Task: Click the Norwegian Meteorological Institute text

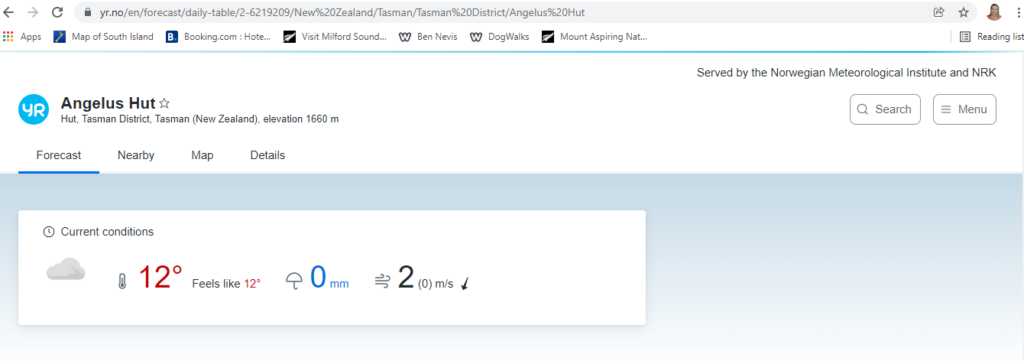Action: click(x=858, y=72)
